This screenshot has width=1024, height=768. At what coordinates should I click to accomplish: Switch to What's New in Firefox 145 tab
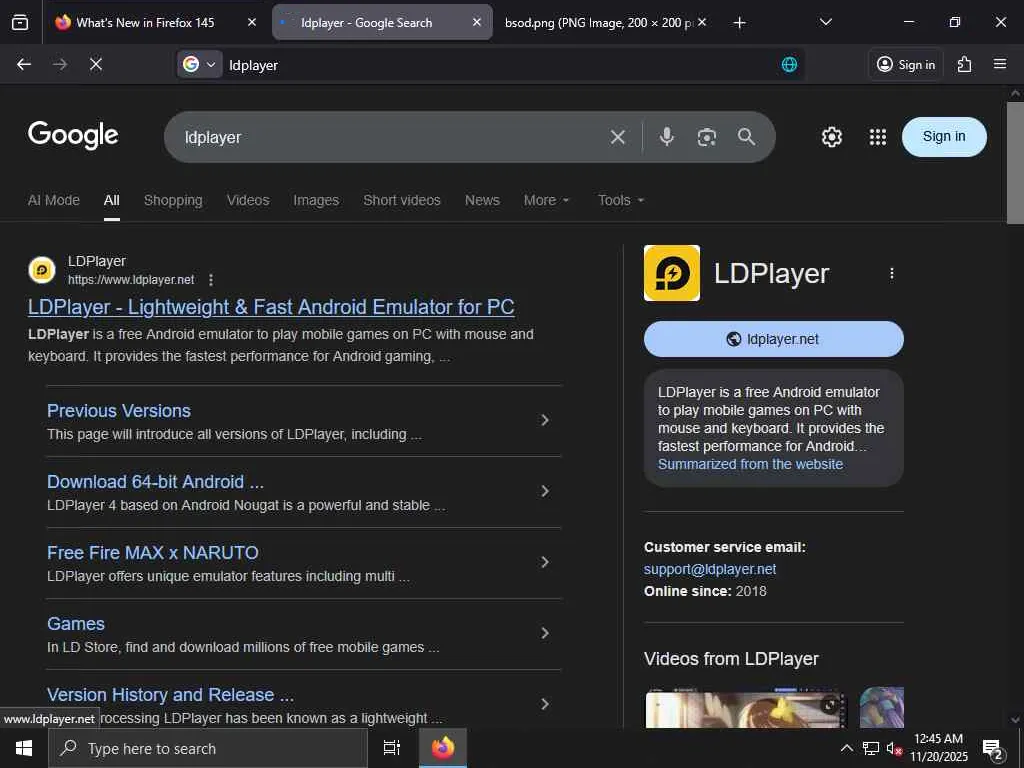[145, 22]
